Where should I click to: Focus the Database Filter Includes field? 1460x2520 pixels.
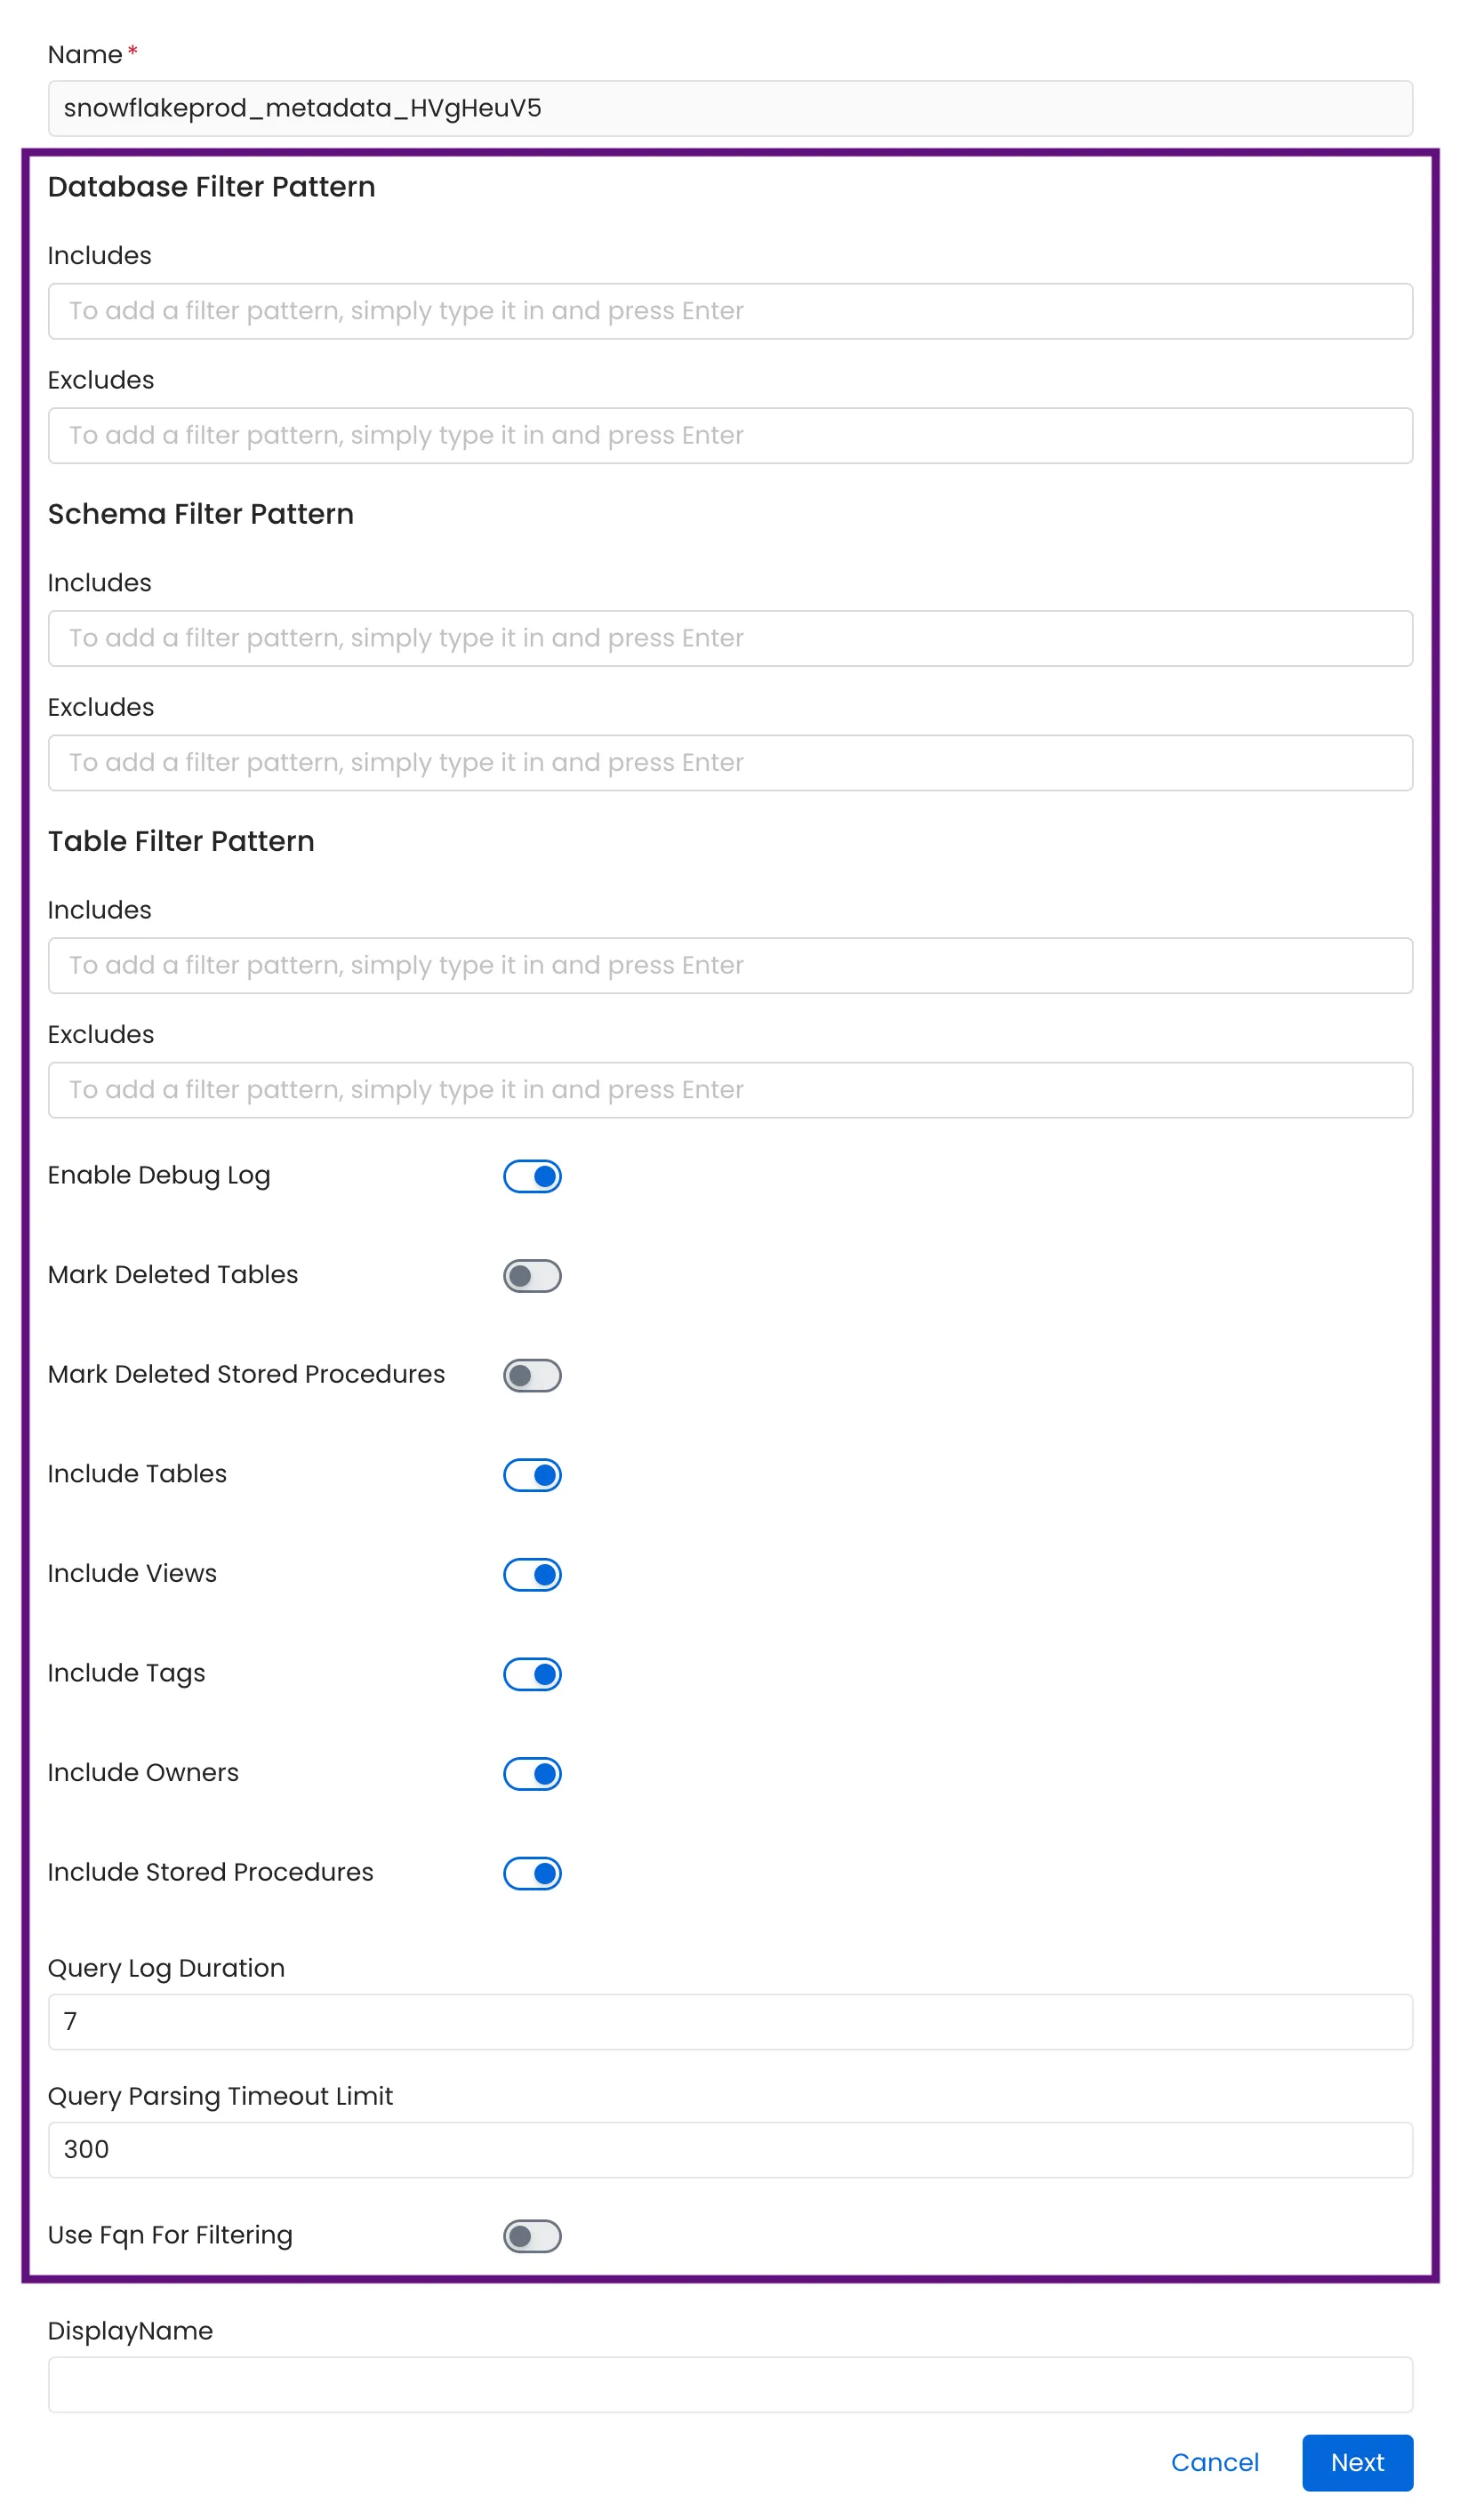[730, 311]
